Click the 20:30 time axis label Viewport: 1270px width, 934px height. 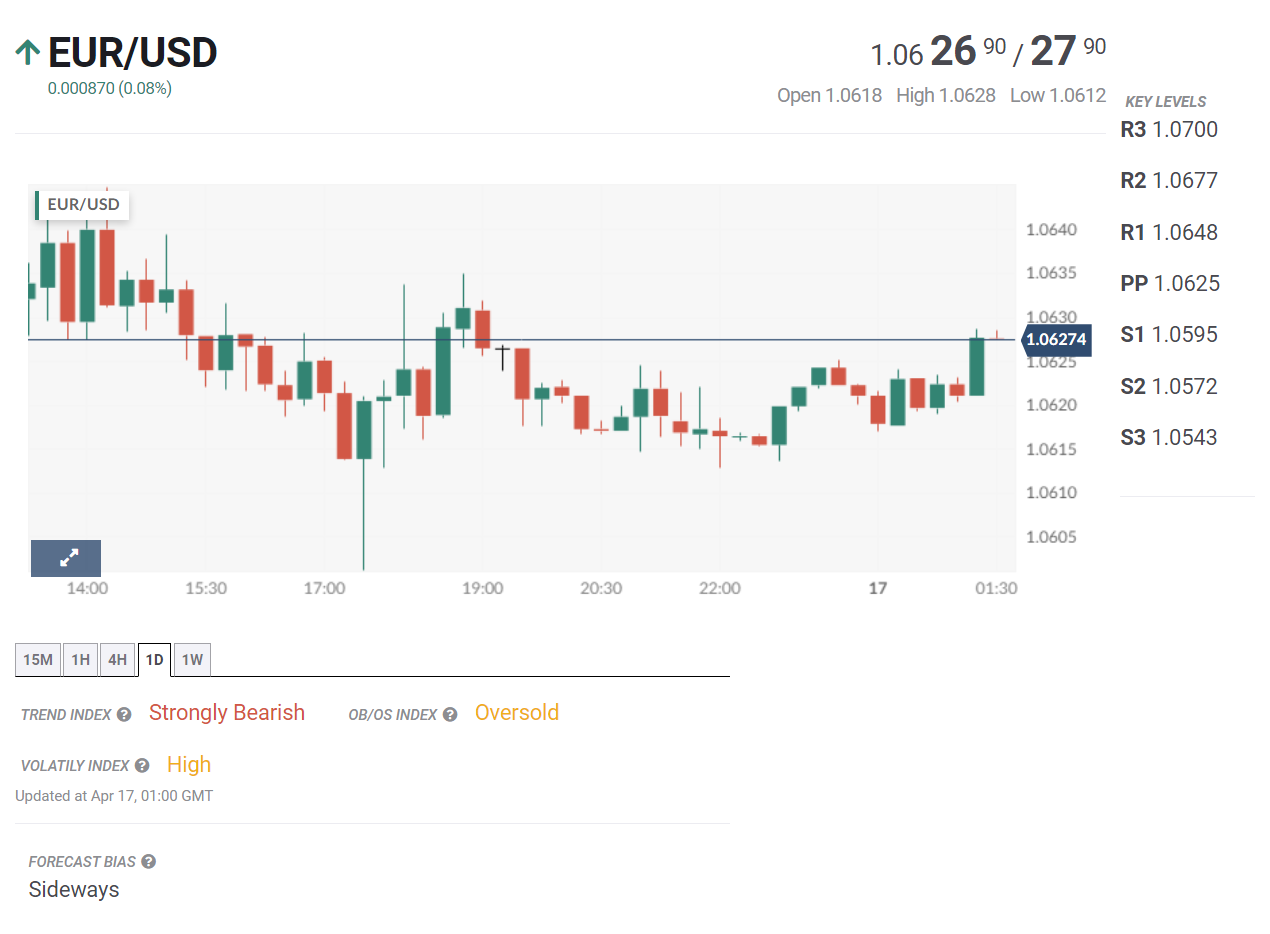coord(601,589)
